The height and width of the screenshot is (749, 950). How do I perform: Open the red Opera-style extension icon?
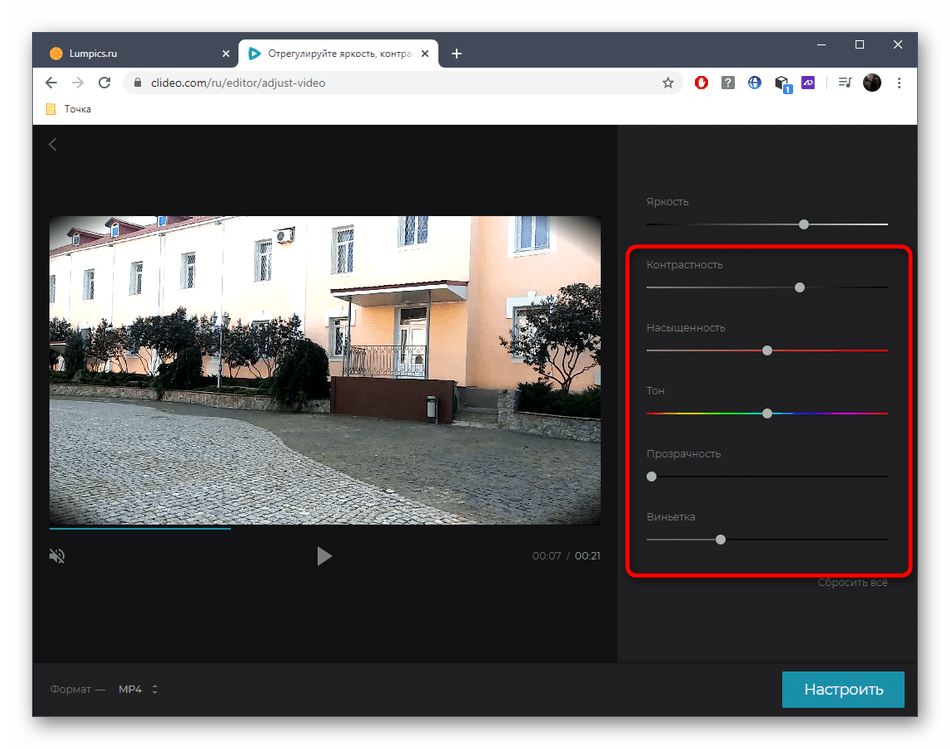coord(701,82)
